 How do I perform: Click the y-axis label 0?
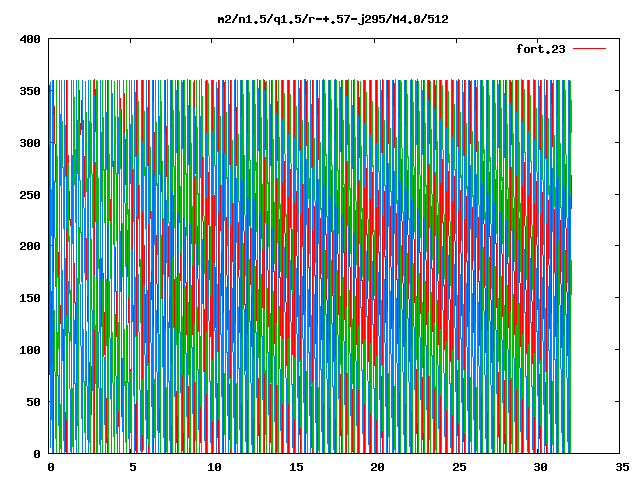(37, 454)
